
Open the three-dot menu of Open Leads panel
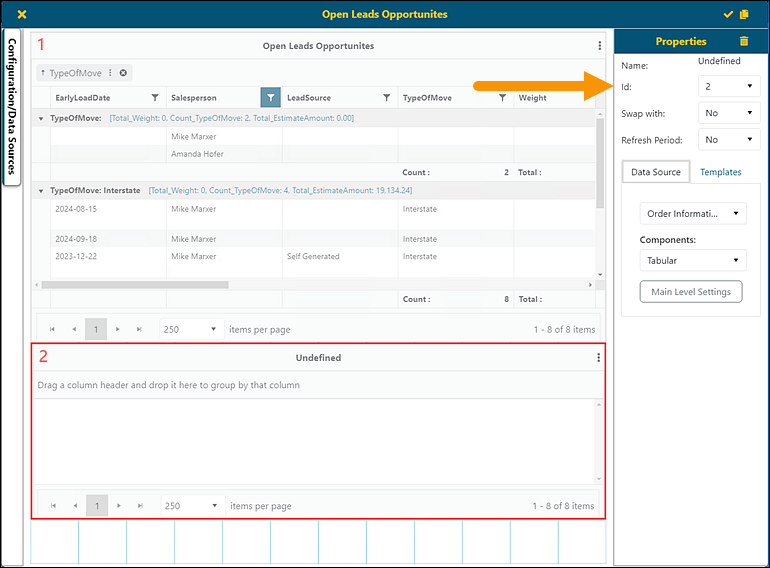click(599, 46)
